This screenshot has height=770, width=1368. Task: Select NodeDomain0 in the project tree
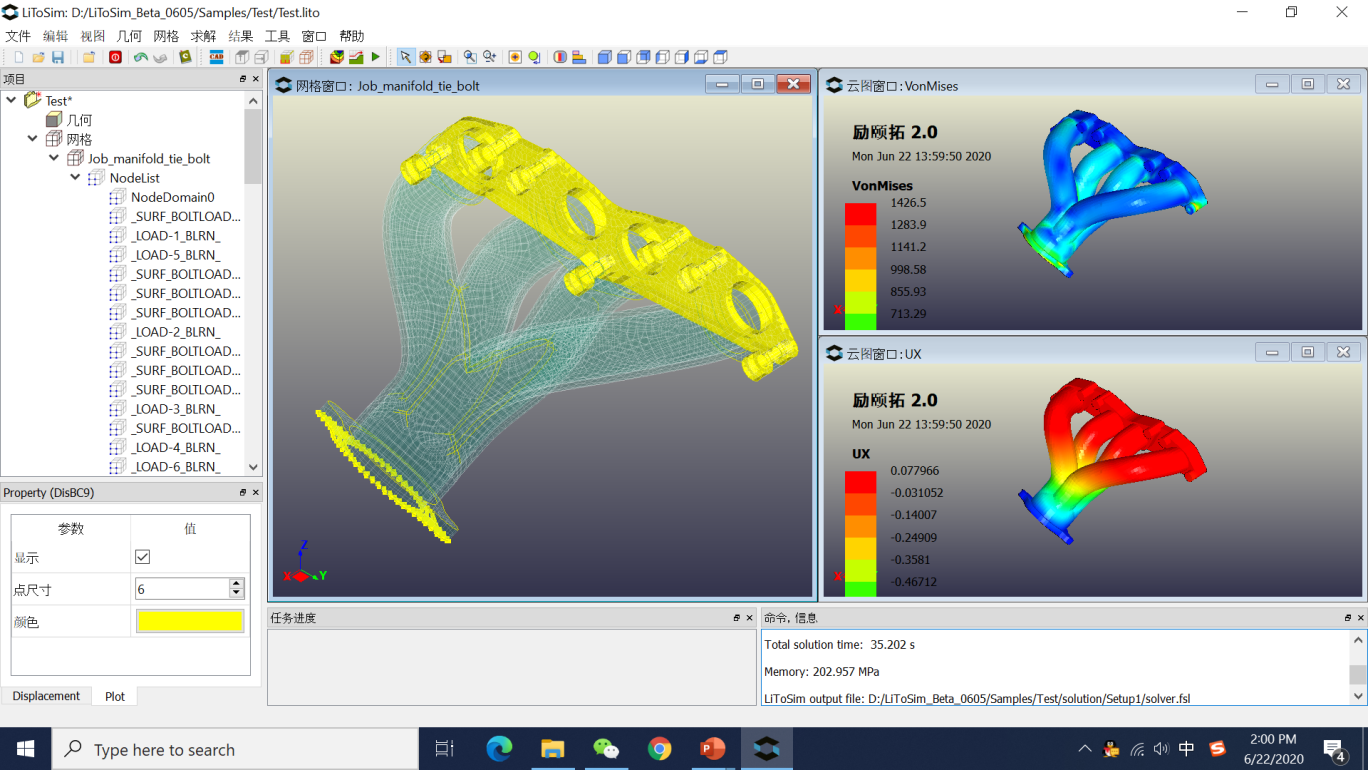pos(172,197)
